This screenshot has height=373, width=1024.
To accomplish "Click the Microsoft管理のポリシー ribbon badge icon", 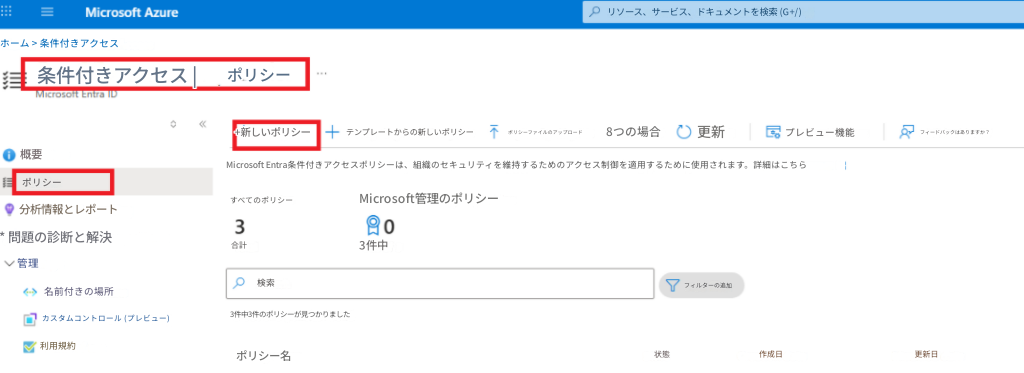I will (372, 226).
